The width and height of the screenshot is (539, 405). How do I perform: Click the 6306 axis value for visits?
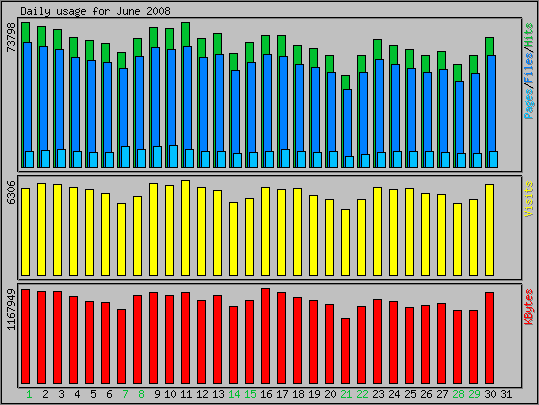point(11,192)
